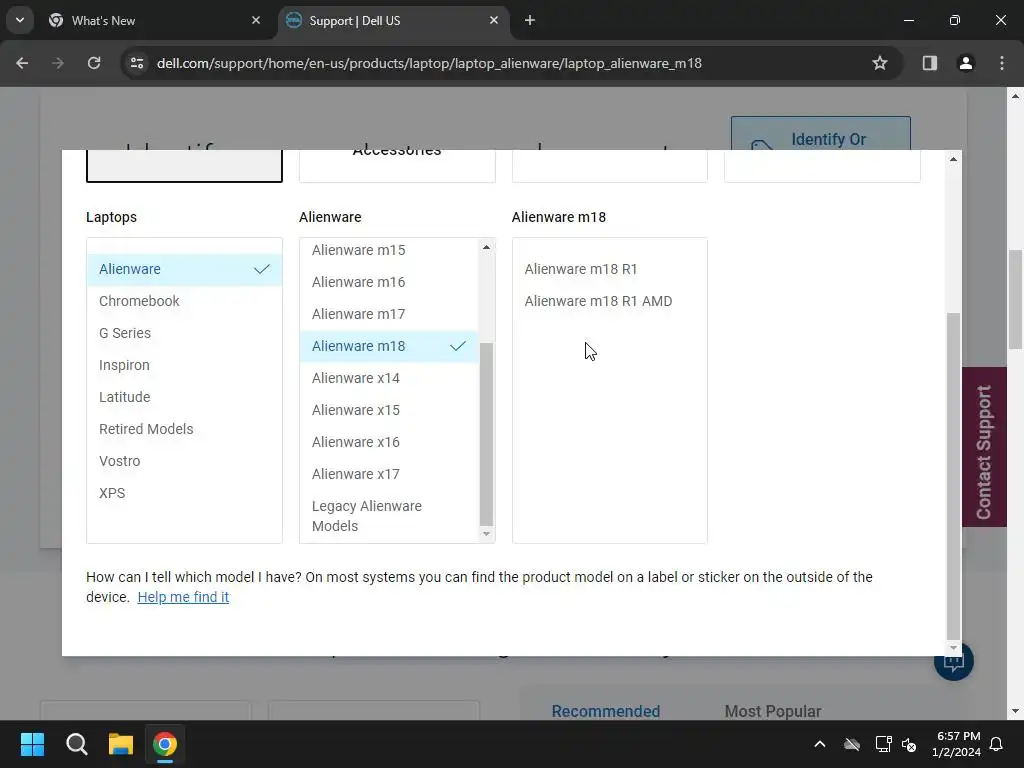Select Alienware in the Laptops list
The width and height of the screenshot is (1024, 768).
coord(184,269)
